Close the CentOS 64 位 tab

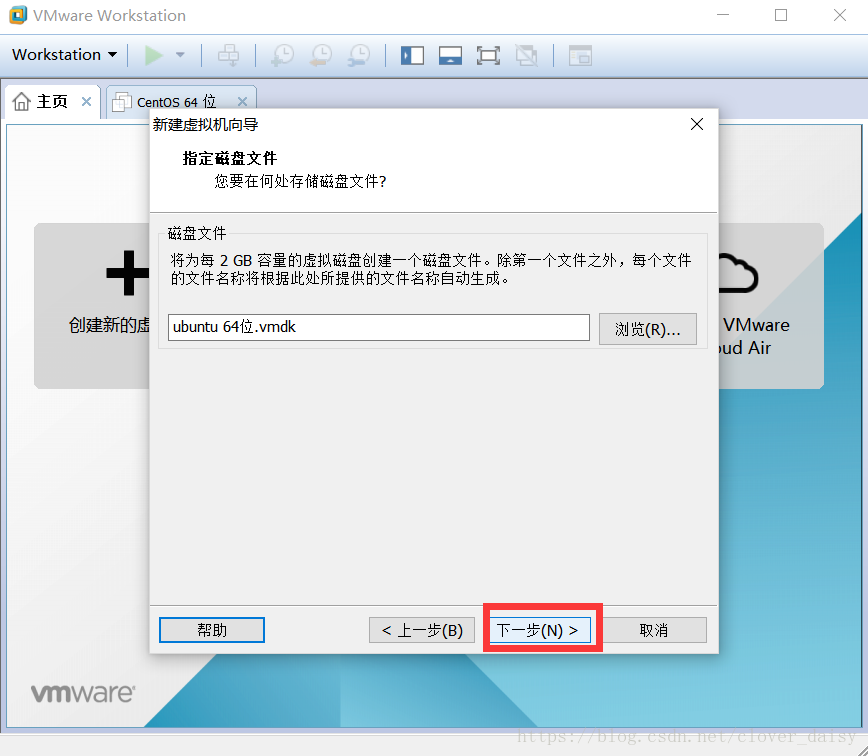[242, 102]
